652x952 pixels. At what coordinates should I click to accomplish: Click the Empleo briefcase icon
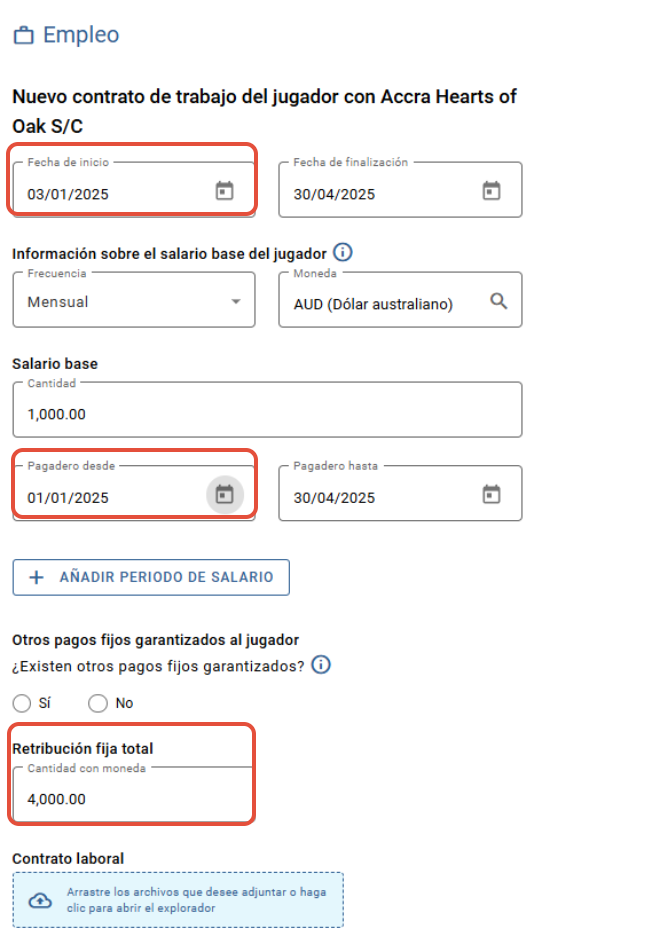[x=24, y=35]
